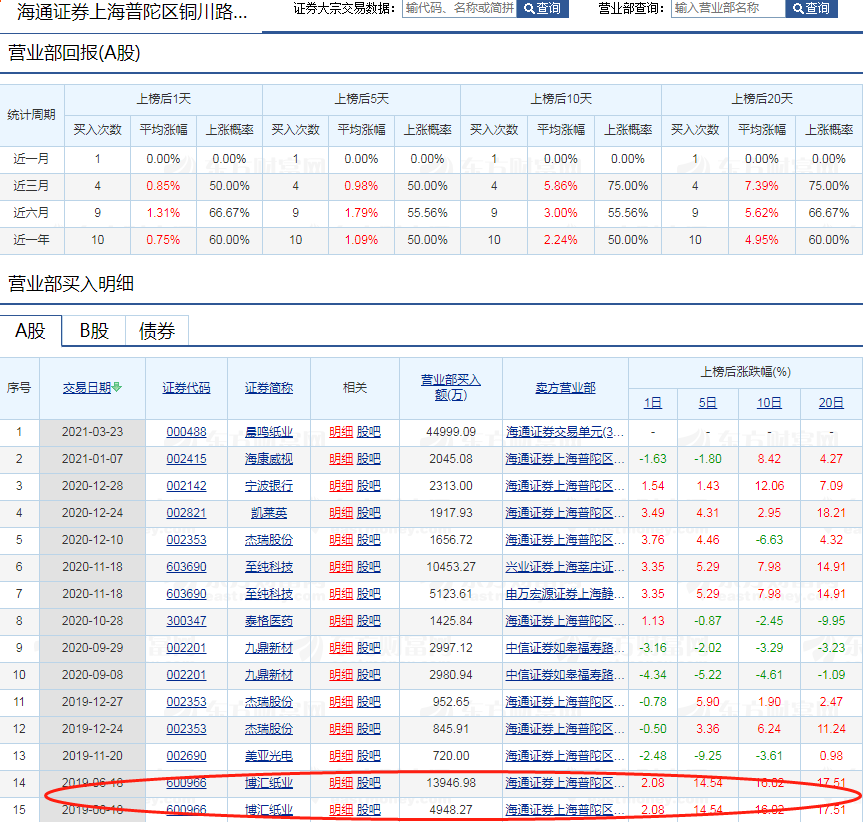863x822 pixels.
Task: Open 明细 for the 凯莱英 row
Action: (x=341, y=513)
